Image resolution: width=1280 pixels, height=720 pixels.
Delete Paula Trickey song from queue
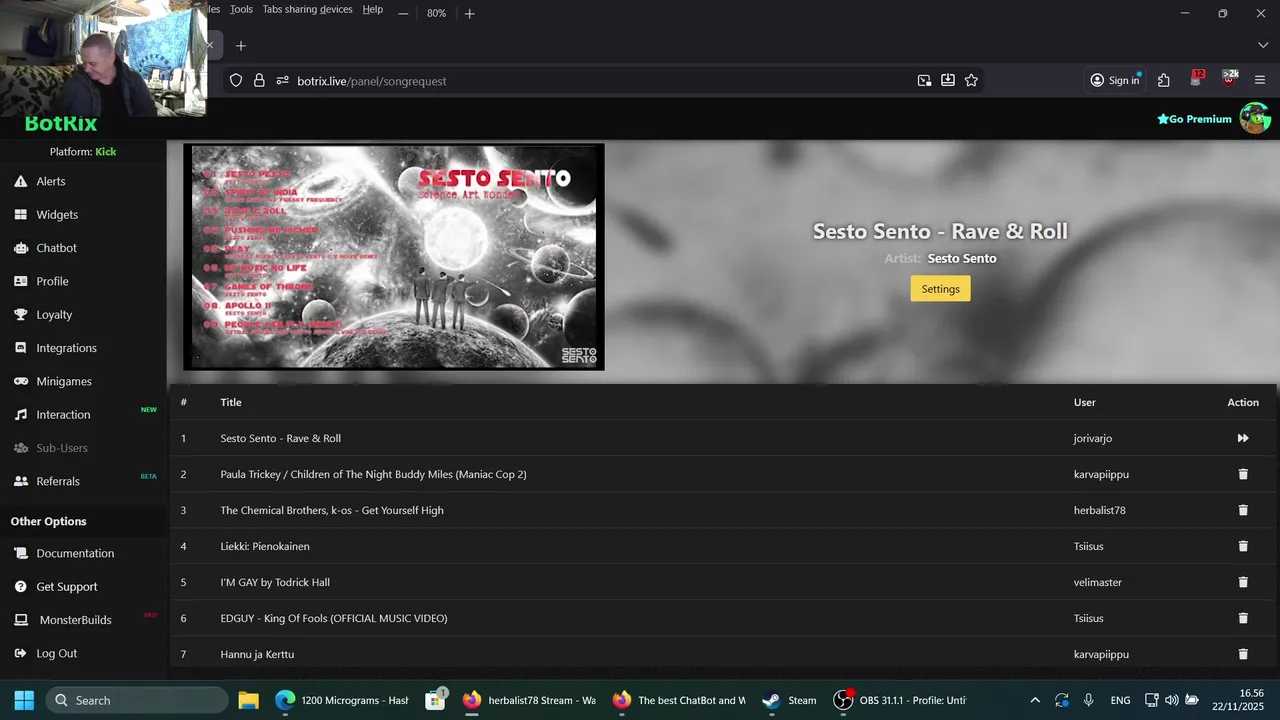(1243, 474)
